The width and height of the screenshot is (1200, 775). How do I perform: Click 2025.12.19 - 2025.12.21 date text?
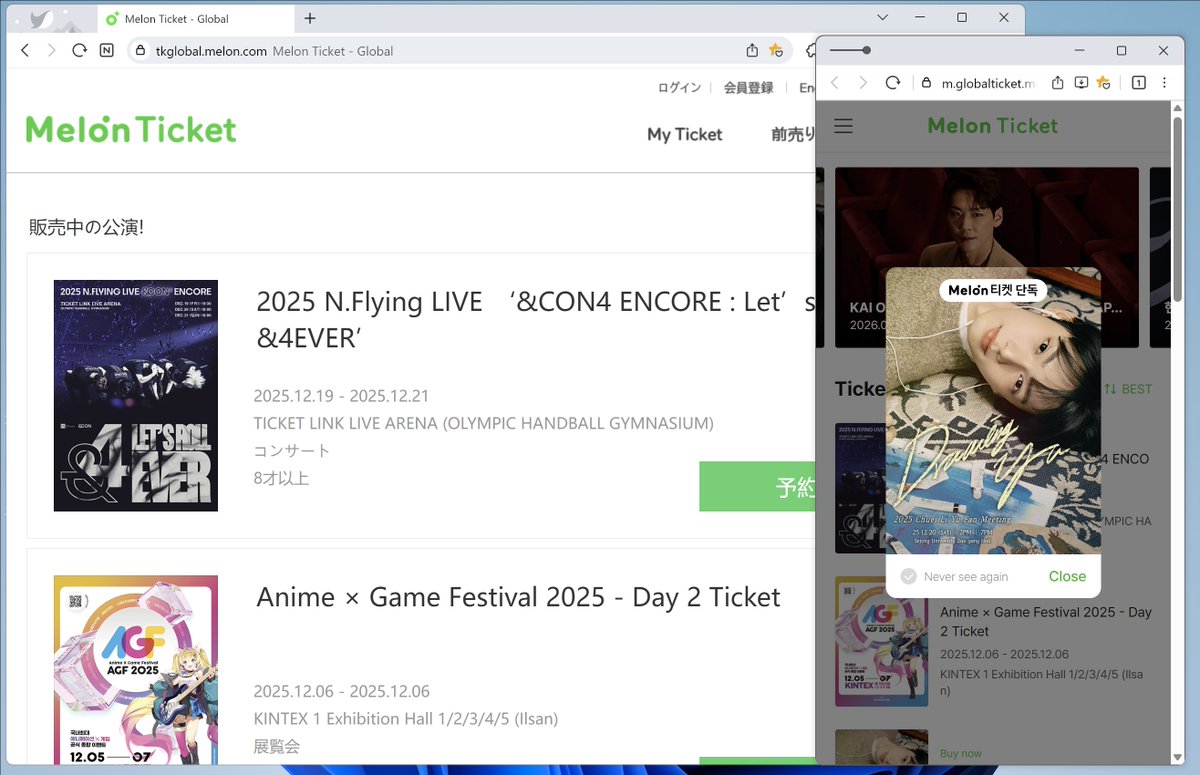point(341,396)
